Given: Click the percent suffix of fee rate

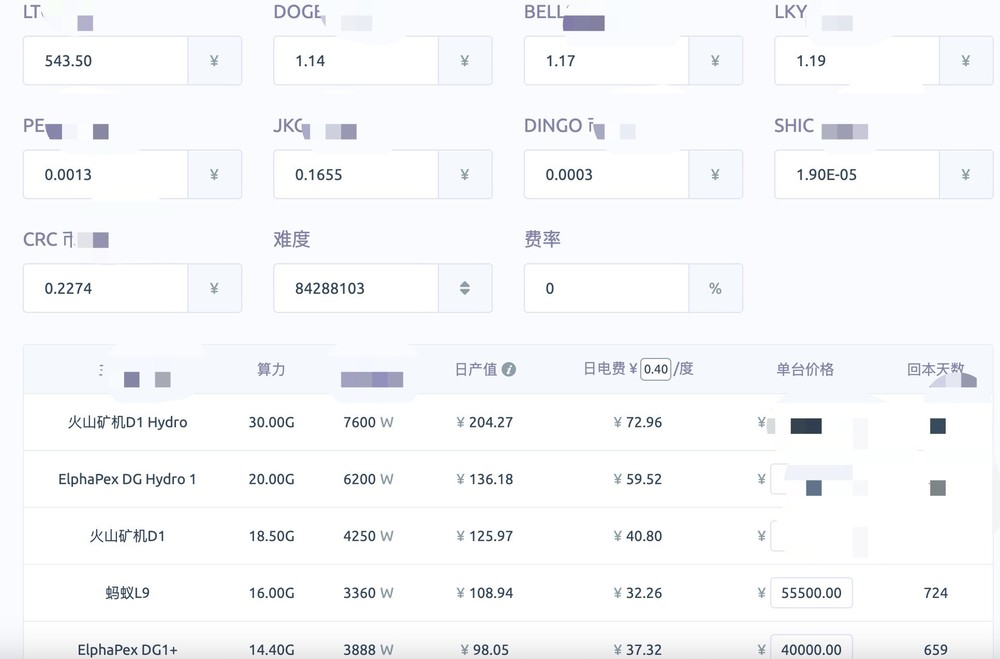Looking at the screenshot, I should [x=715, y=288].
